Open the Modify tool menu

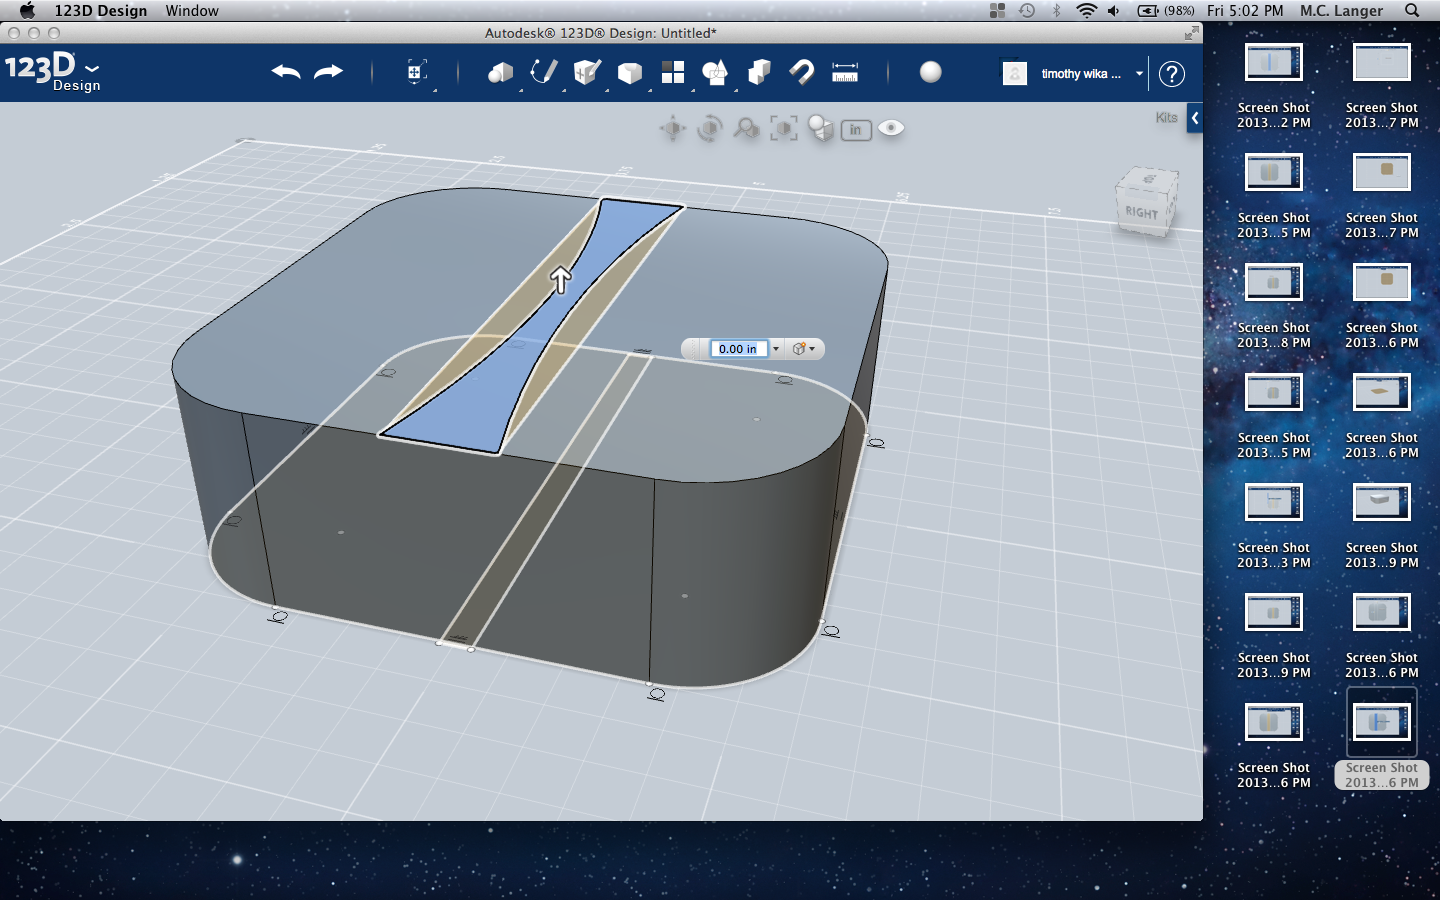(x=630, y=72)
